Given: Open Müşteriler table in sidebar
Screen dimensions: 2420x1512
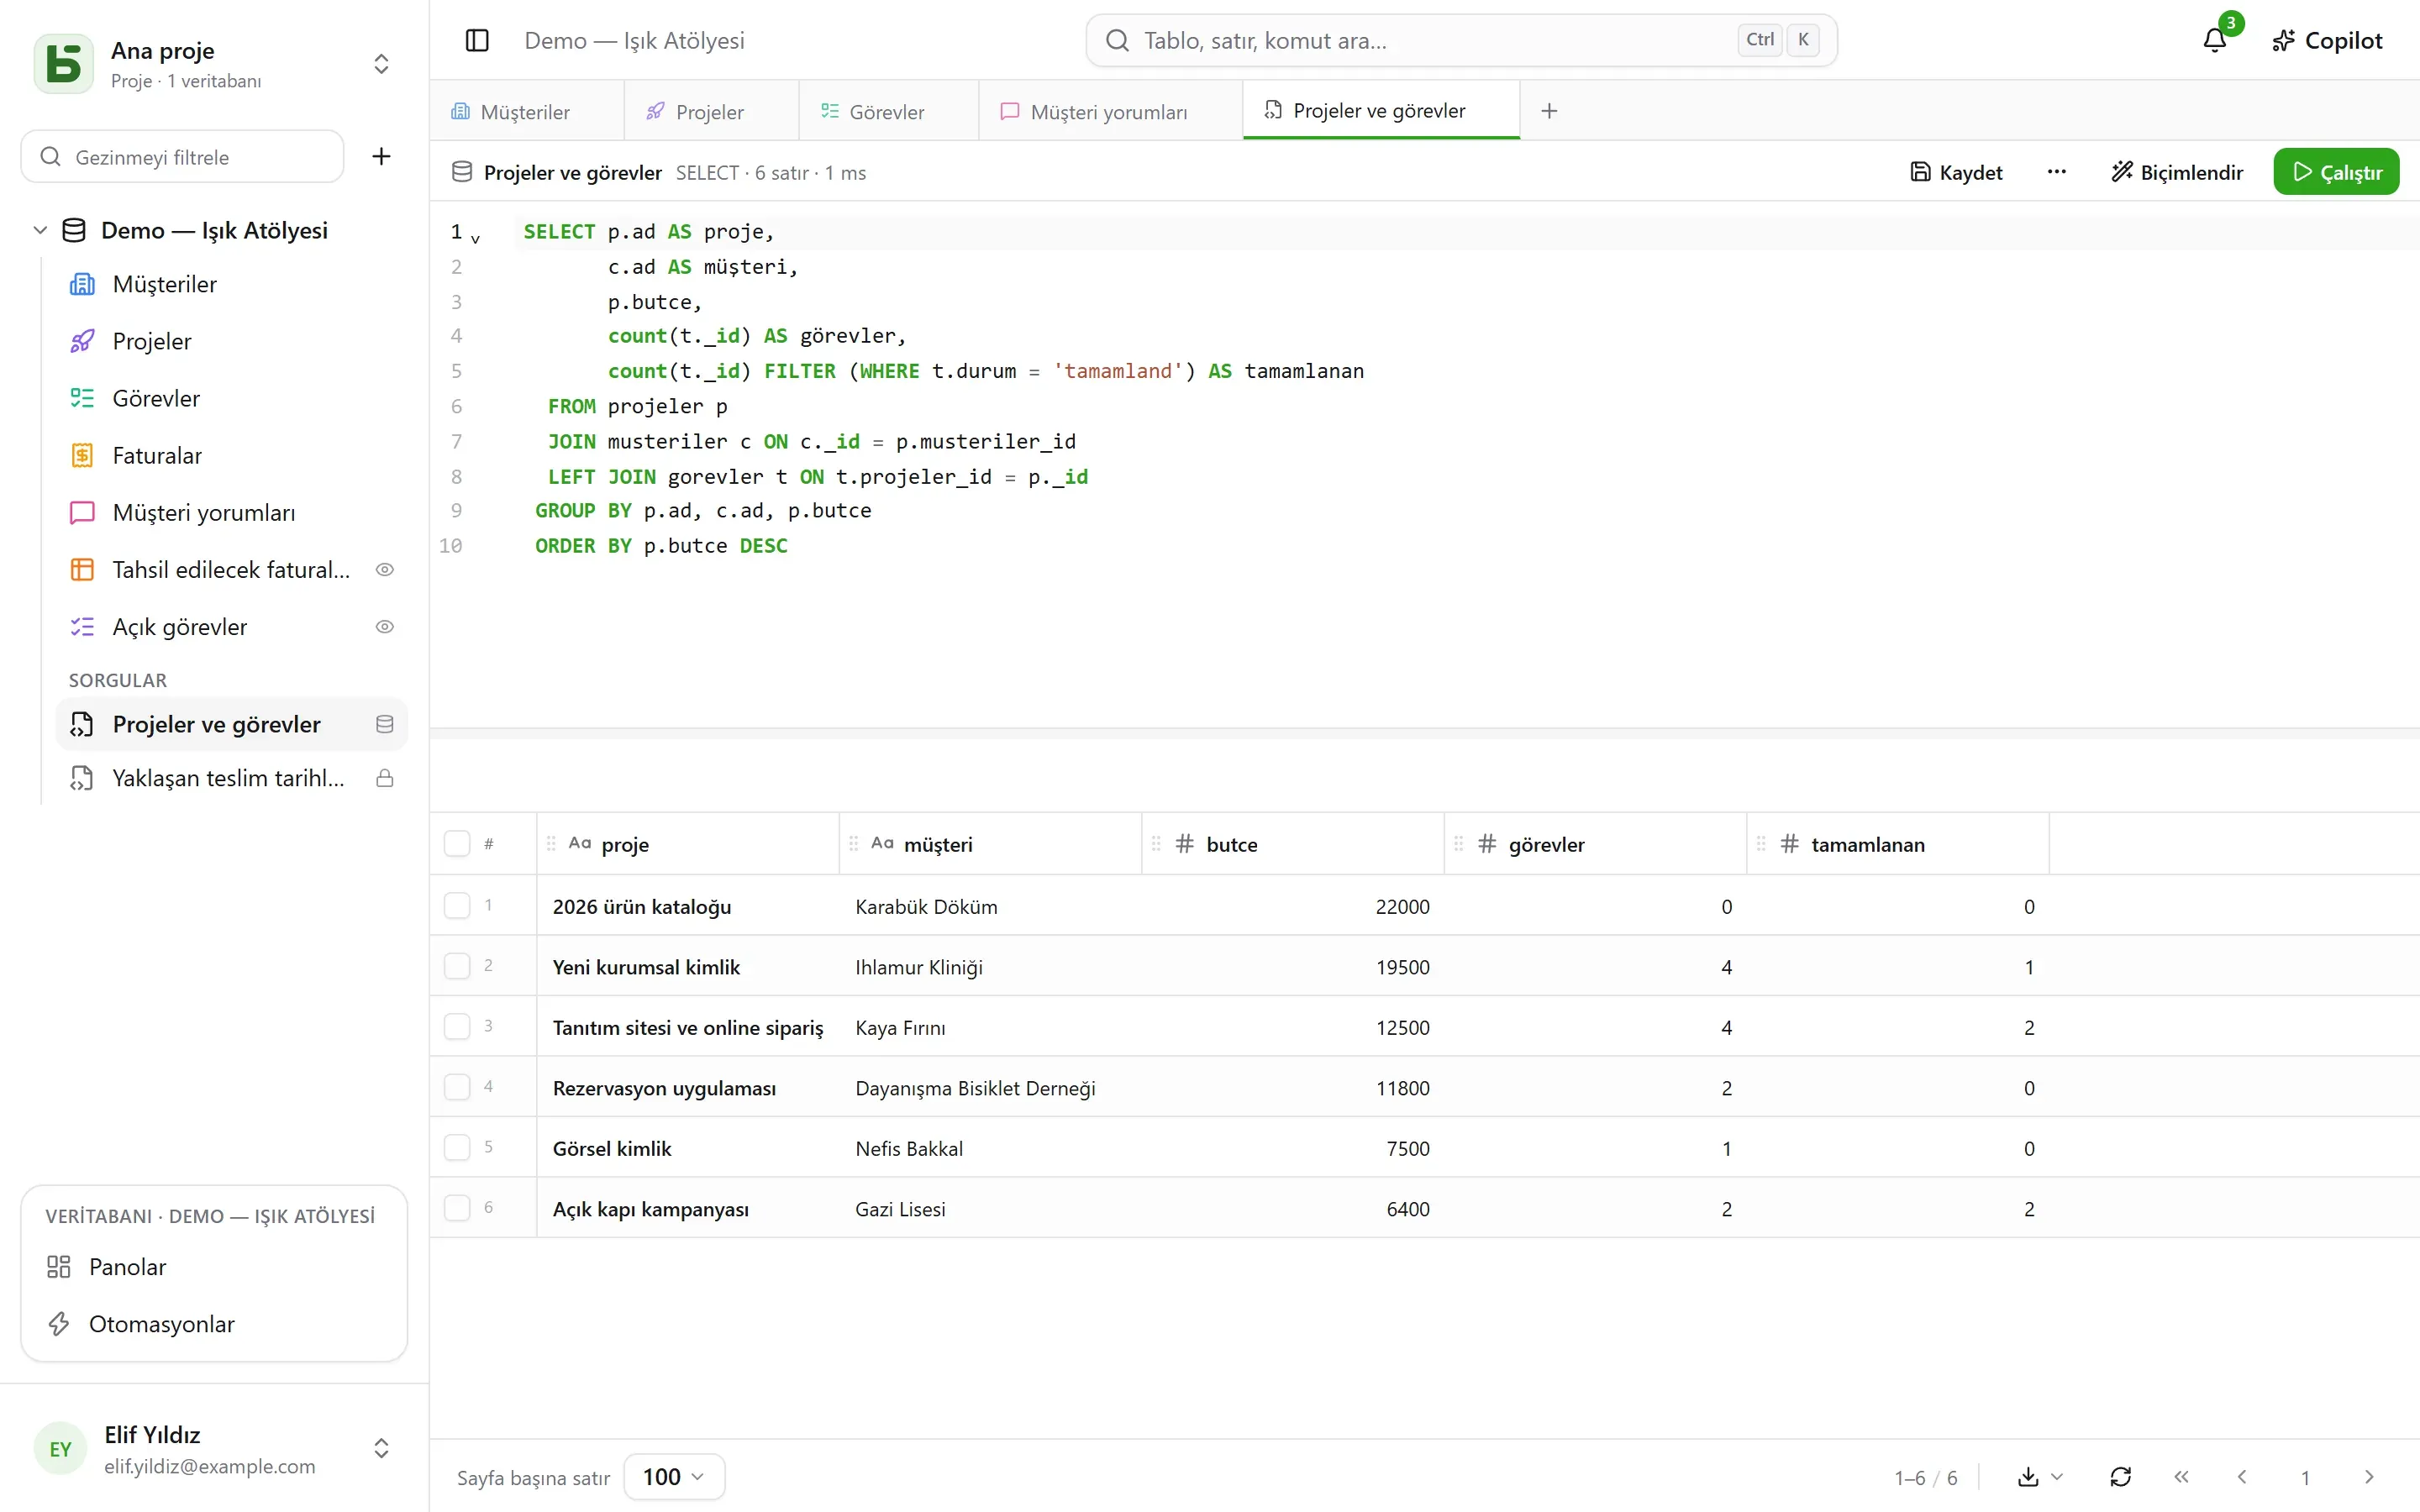Looking at the screenshot, I should pos(230,284).
